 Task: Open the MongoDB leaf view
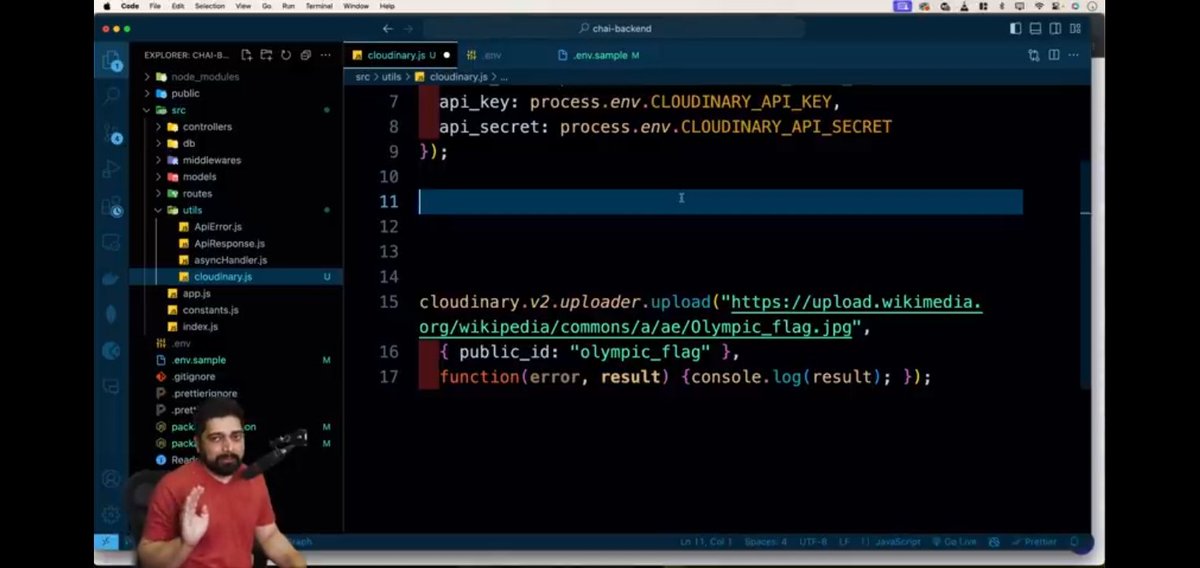(111, 314)
